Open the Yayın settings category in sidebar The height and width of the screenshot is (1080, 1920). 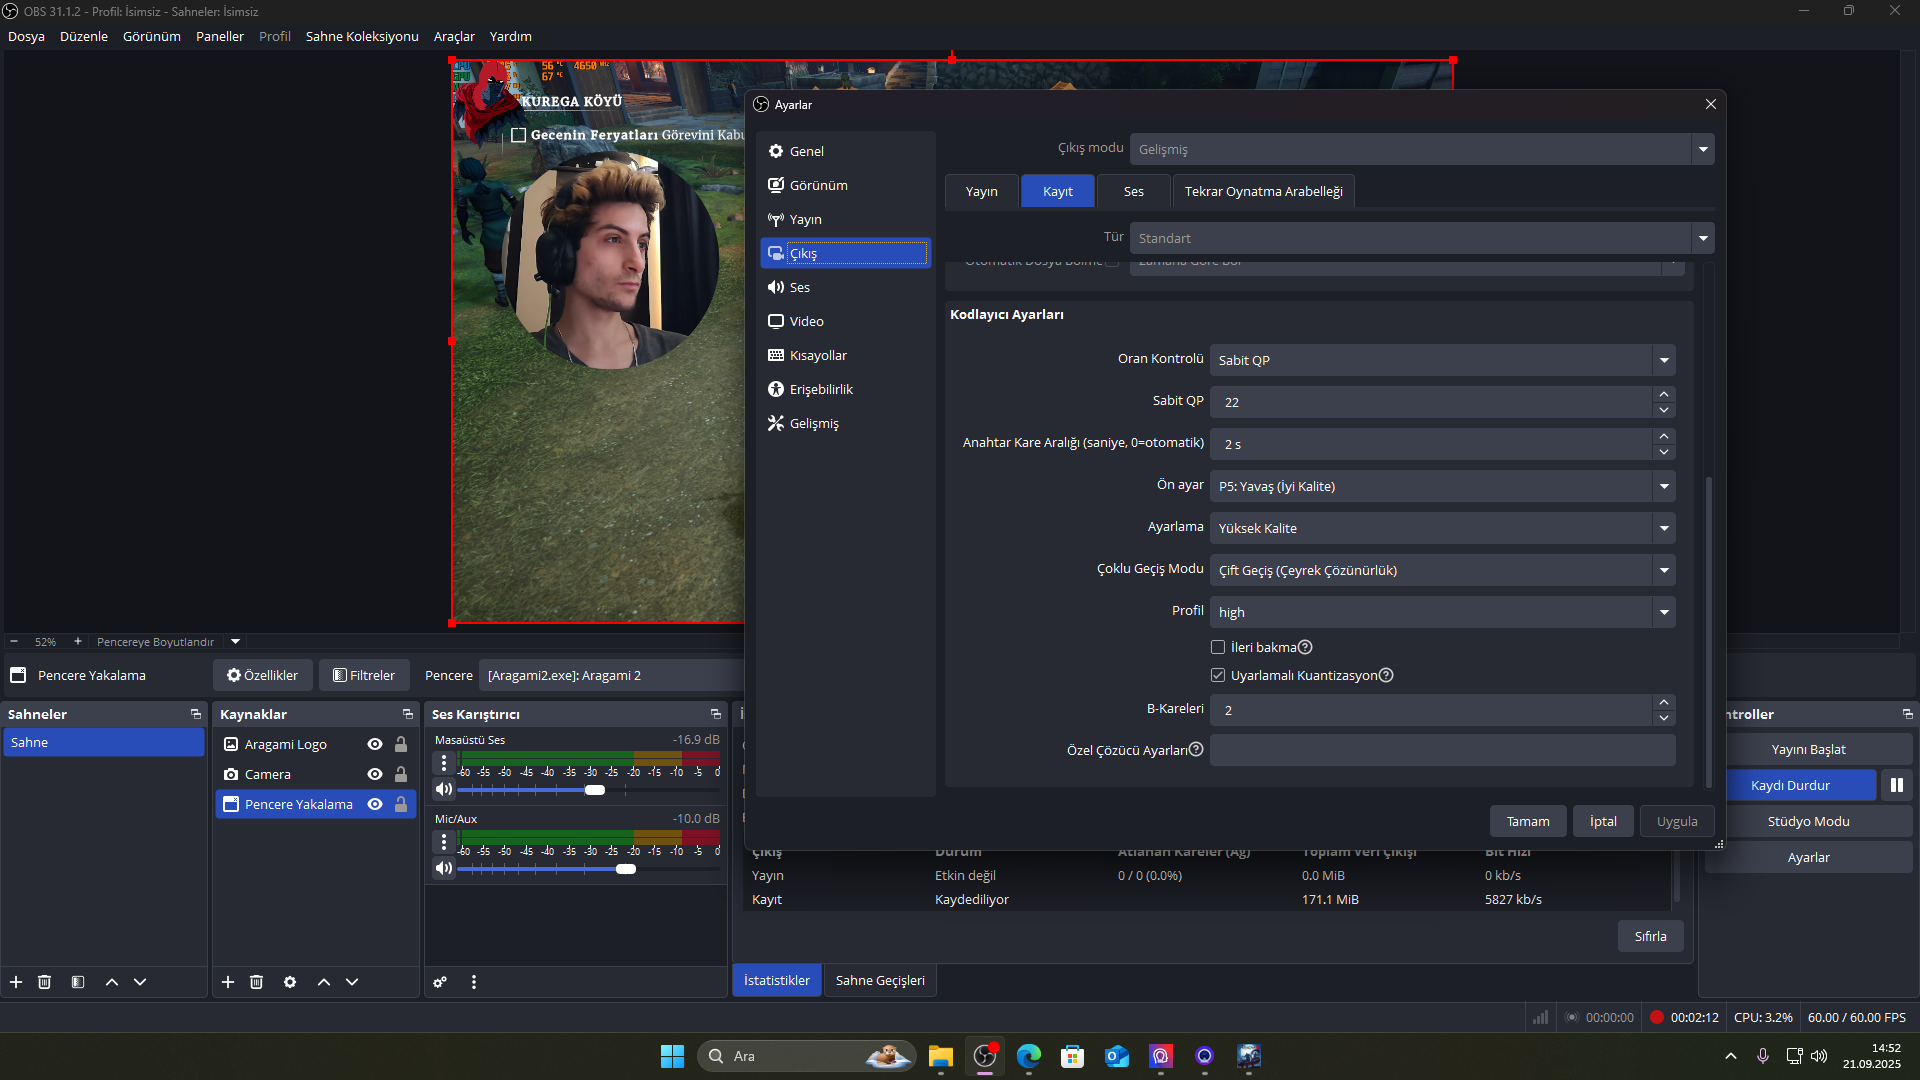point(845,219)
